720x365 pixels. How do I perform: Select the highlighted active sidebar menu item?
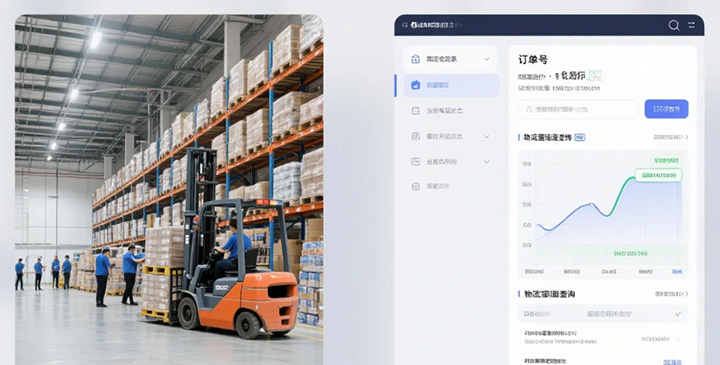[x=451, y=85]
